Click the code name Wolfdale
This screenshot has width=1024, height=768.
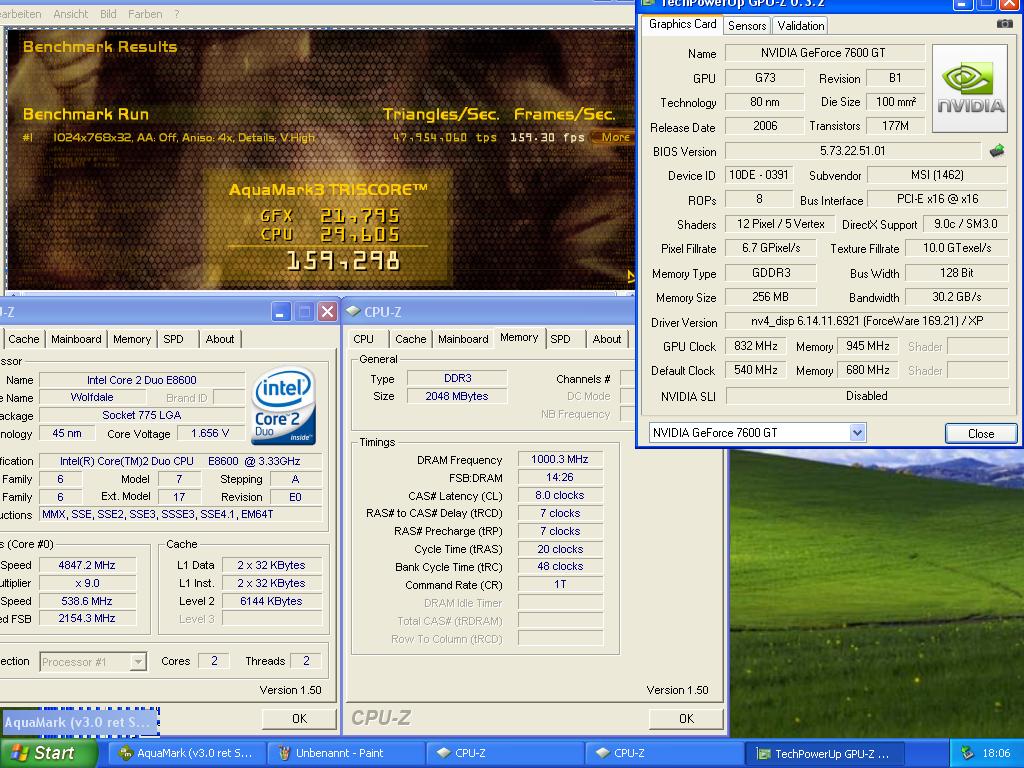[x=92, y=397]
